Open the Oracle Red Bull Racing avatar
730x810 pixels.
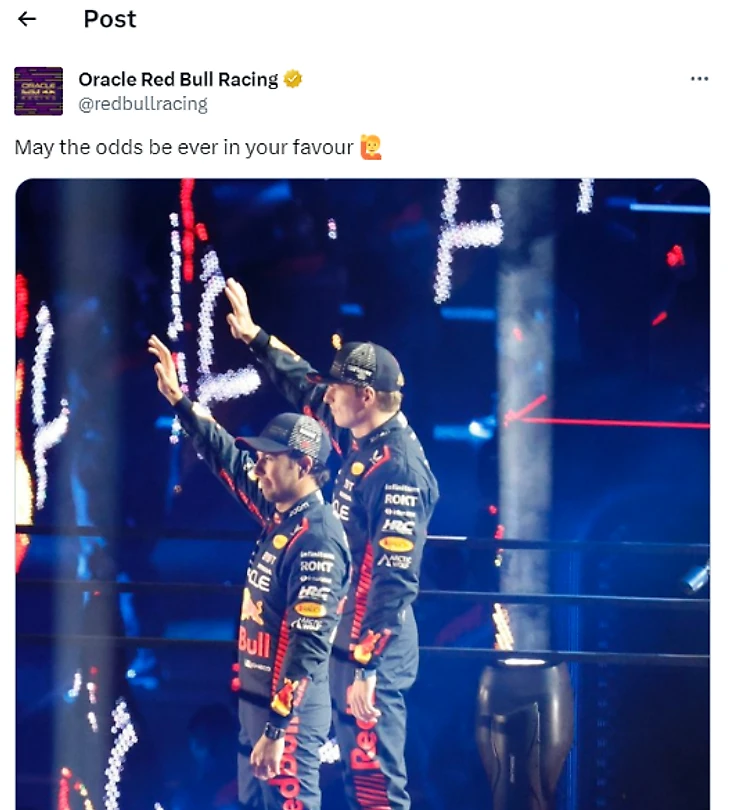tap(38, 91)
